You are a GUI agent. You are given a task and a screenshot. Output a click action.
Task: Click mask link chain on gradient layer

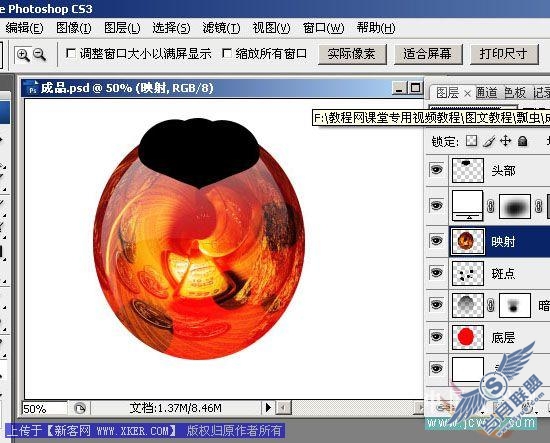(491, 206)
